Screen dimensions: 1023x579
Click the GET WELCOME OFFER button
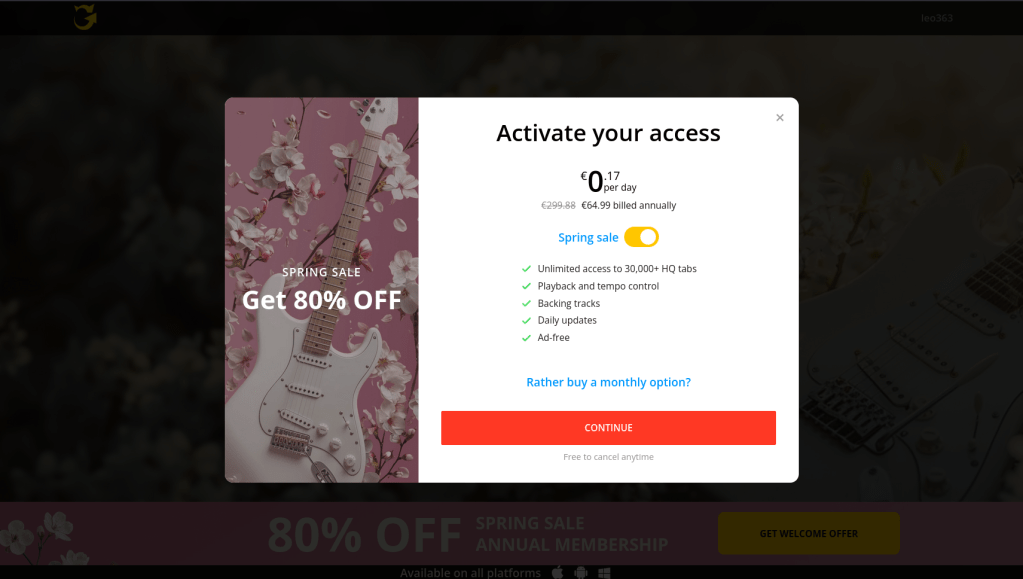(808, 533)
